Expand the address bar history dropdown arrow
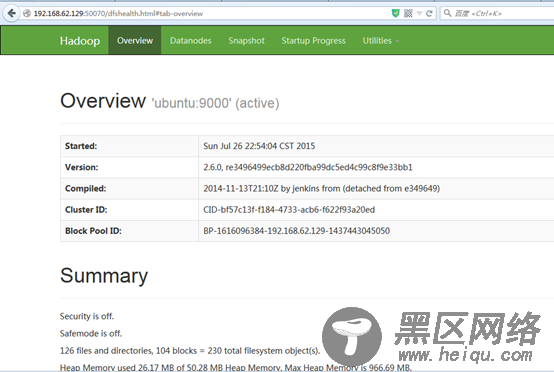Screen dimensions: 554x372 (419, 13)
